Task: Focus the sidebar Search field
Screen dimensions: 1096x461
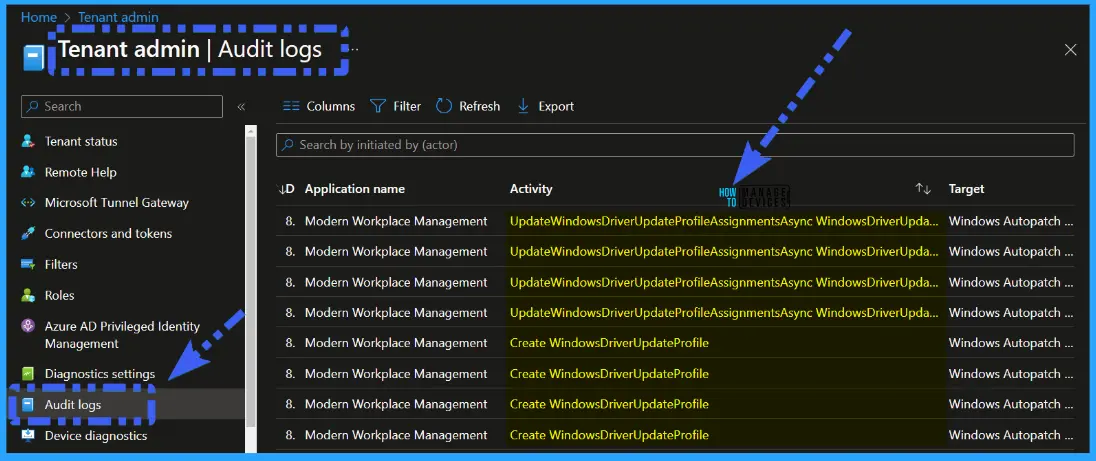Action: coord(122,106)
